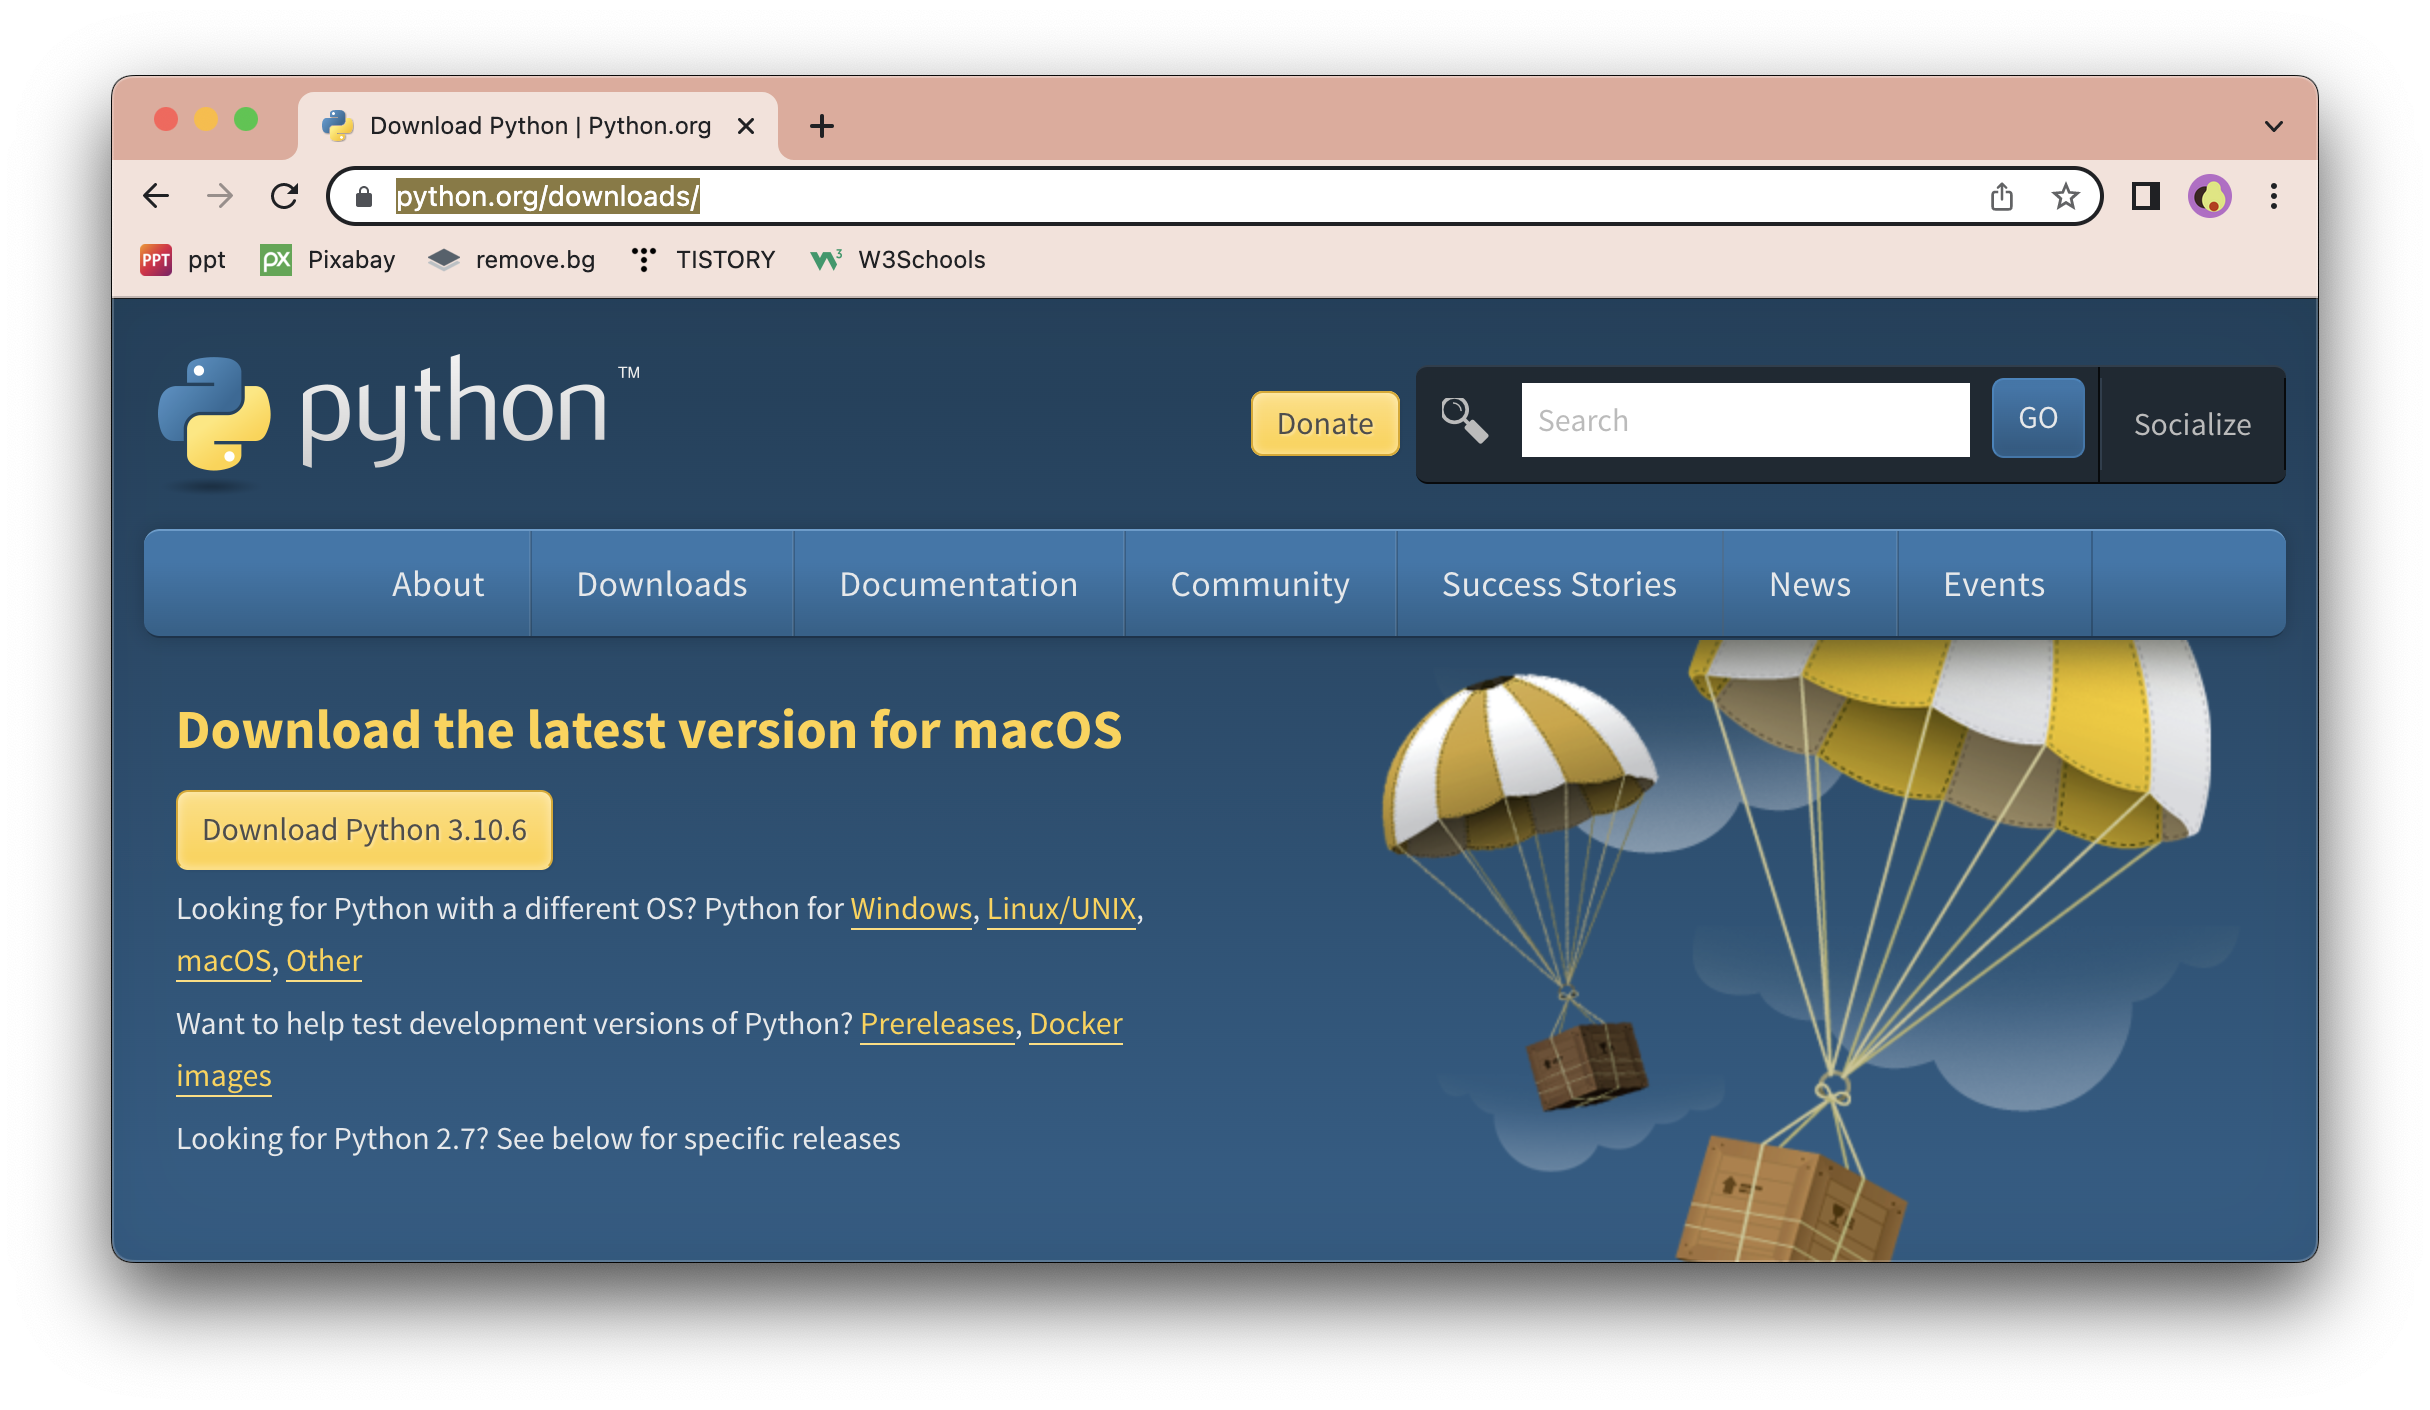The width and height of the screenshot is (2430, 1410).
Task: Click Download Python 3.10.6 button
Action: pos(364,830)
